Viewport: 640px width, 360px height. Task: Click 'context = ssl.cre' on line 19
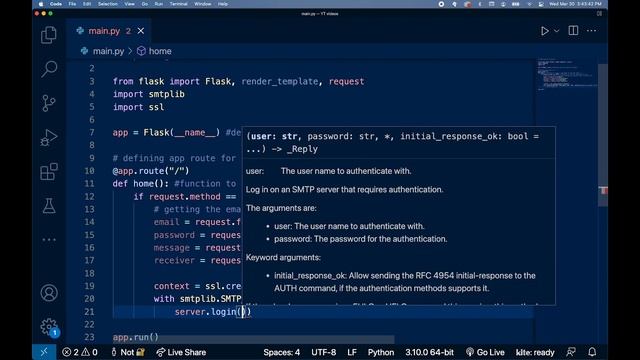198,286
